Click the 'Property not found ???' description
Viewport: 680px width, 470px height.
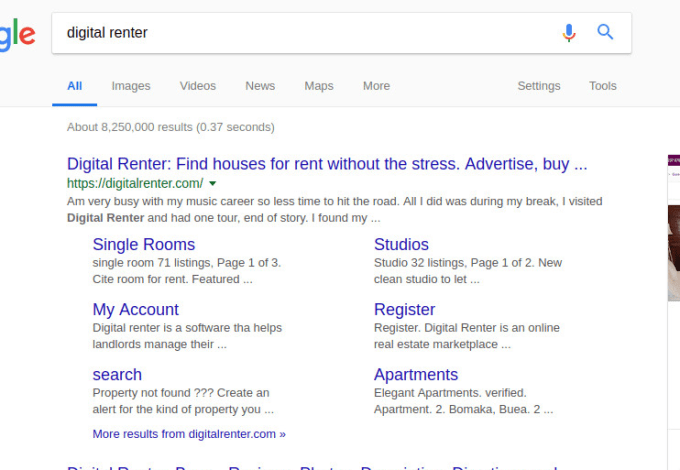183,401
